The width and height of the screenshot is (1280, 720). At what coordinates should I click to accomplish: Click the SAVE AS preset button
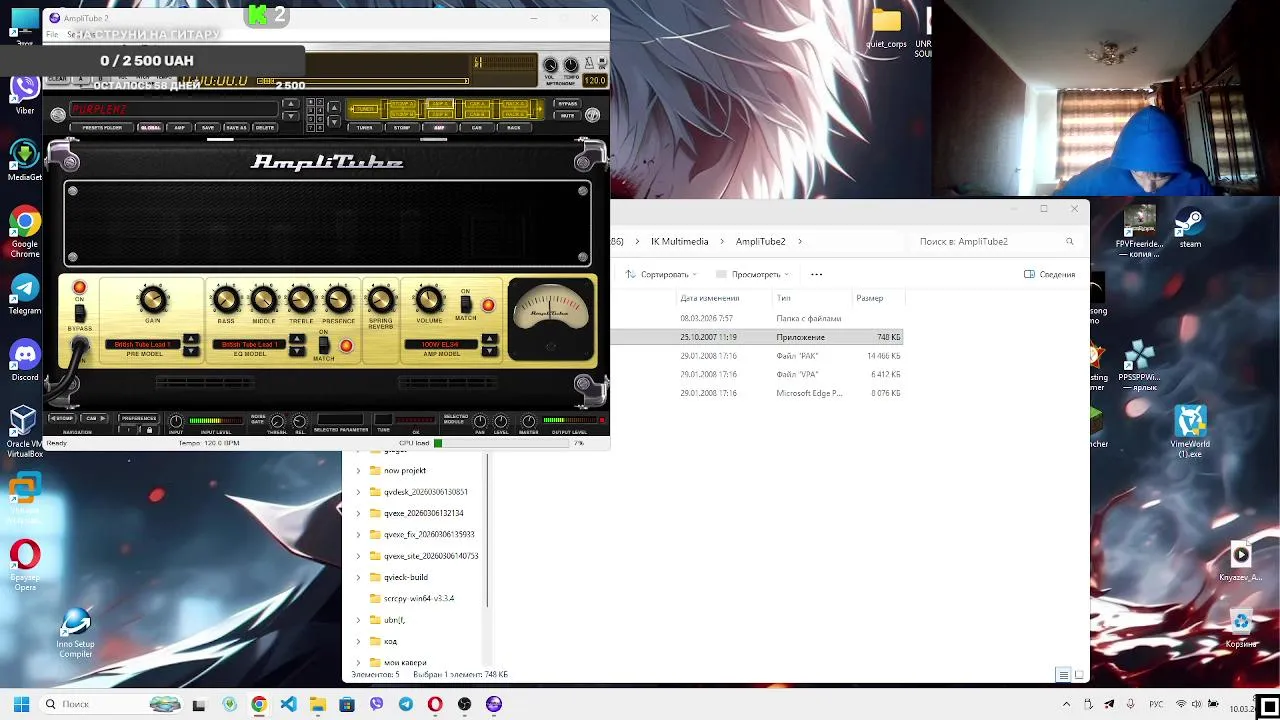[236, 128]
